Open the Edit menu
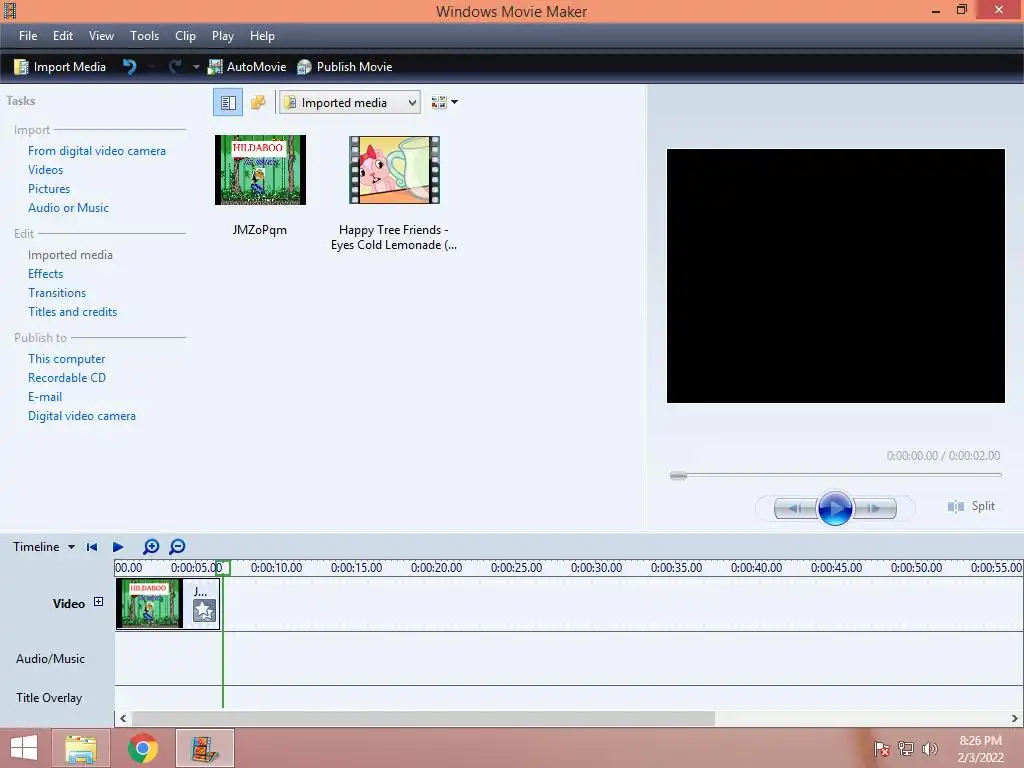 pos(63,36)
